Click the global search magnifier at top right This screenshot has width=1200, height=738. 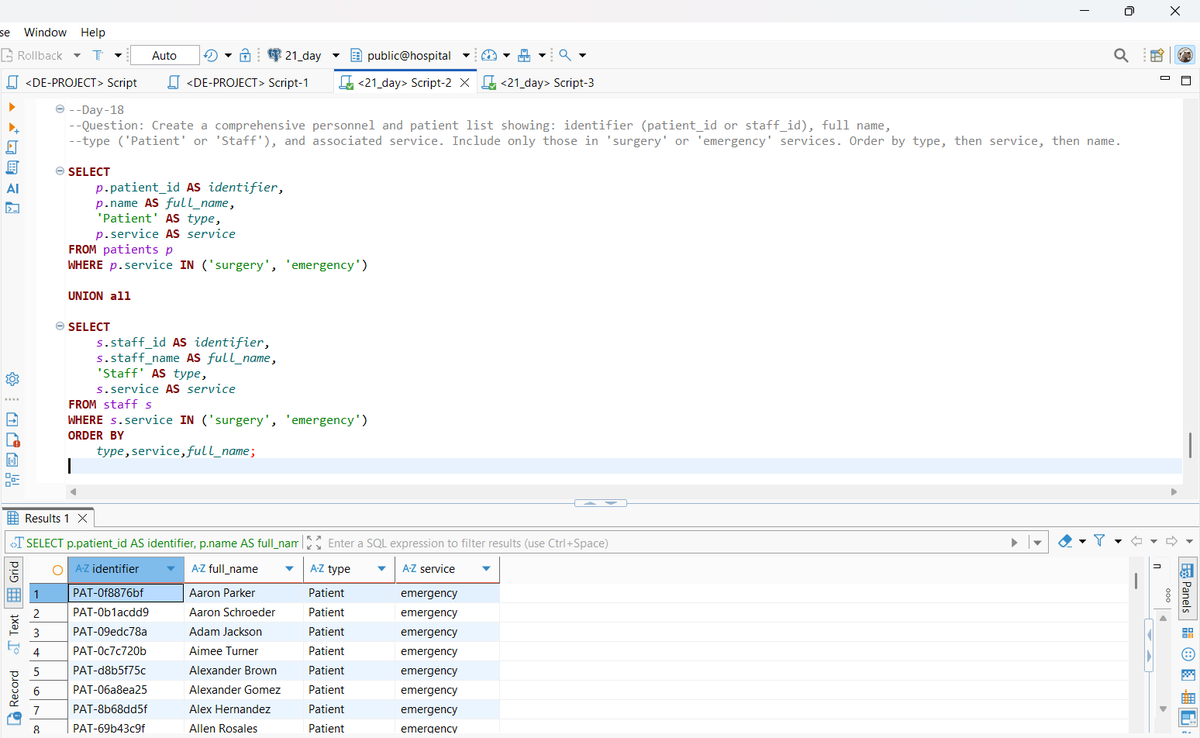(1122, 55)
